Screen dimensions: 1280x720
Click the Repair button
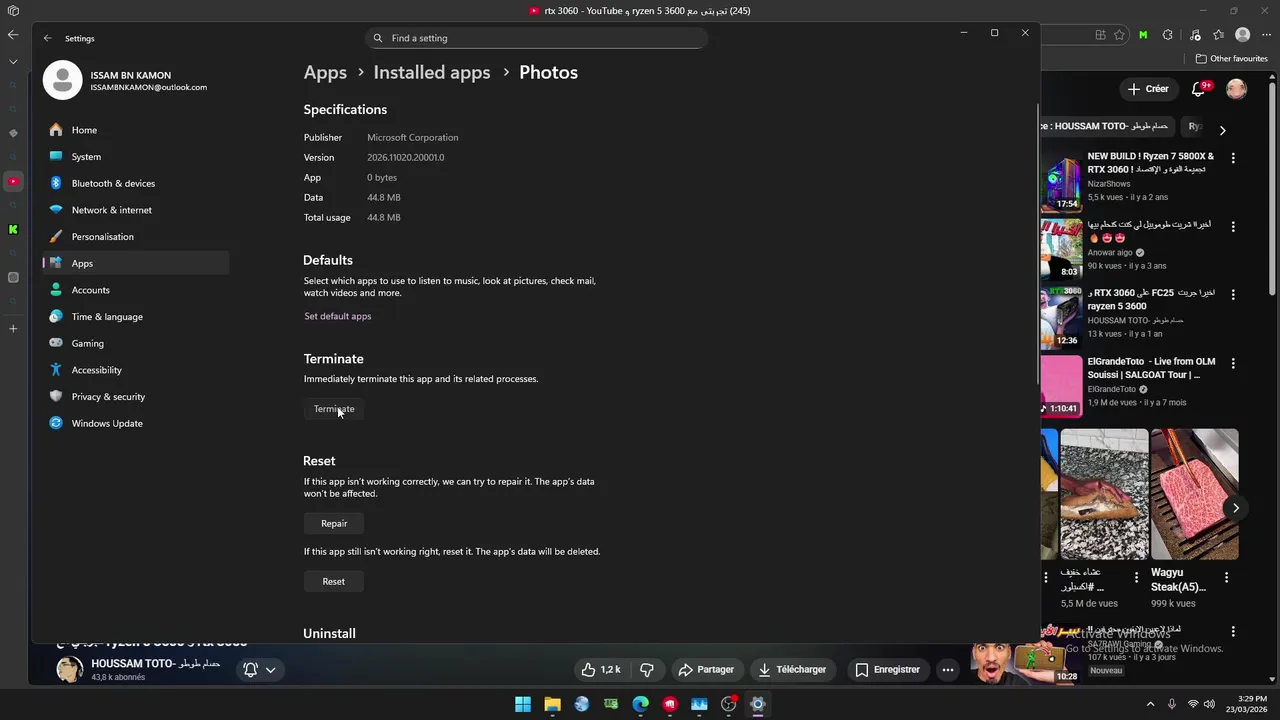(x=334, y=523)
